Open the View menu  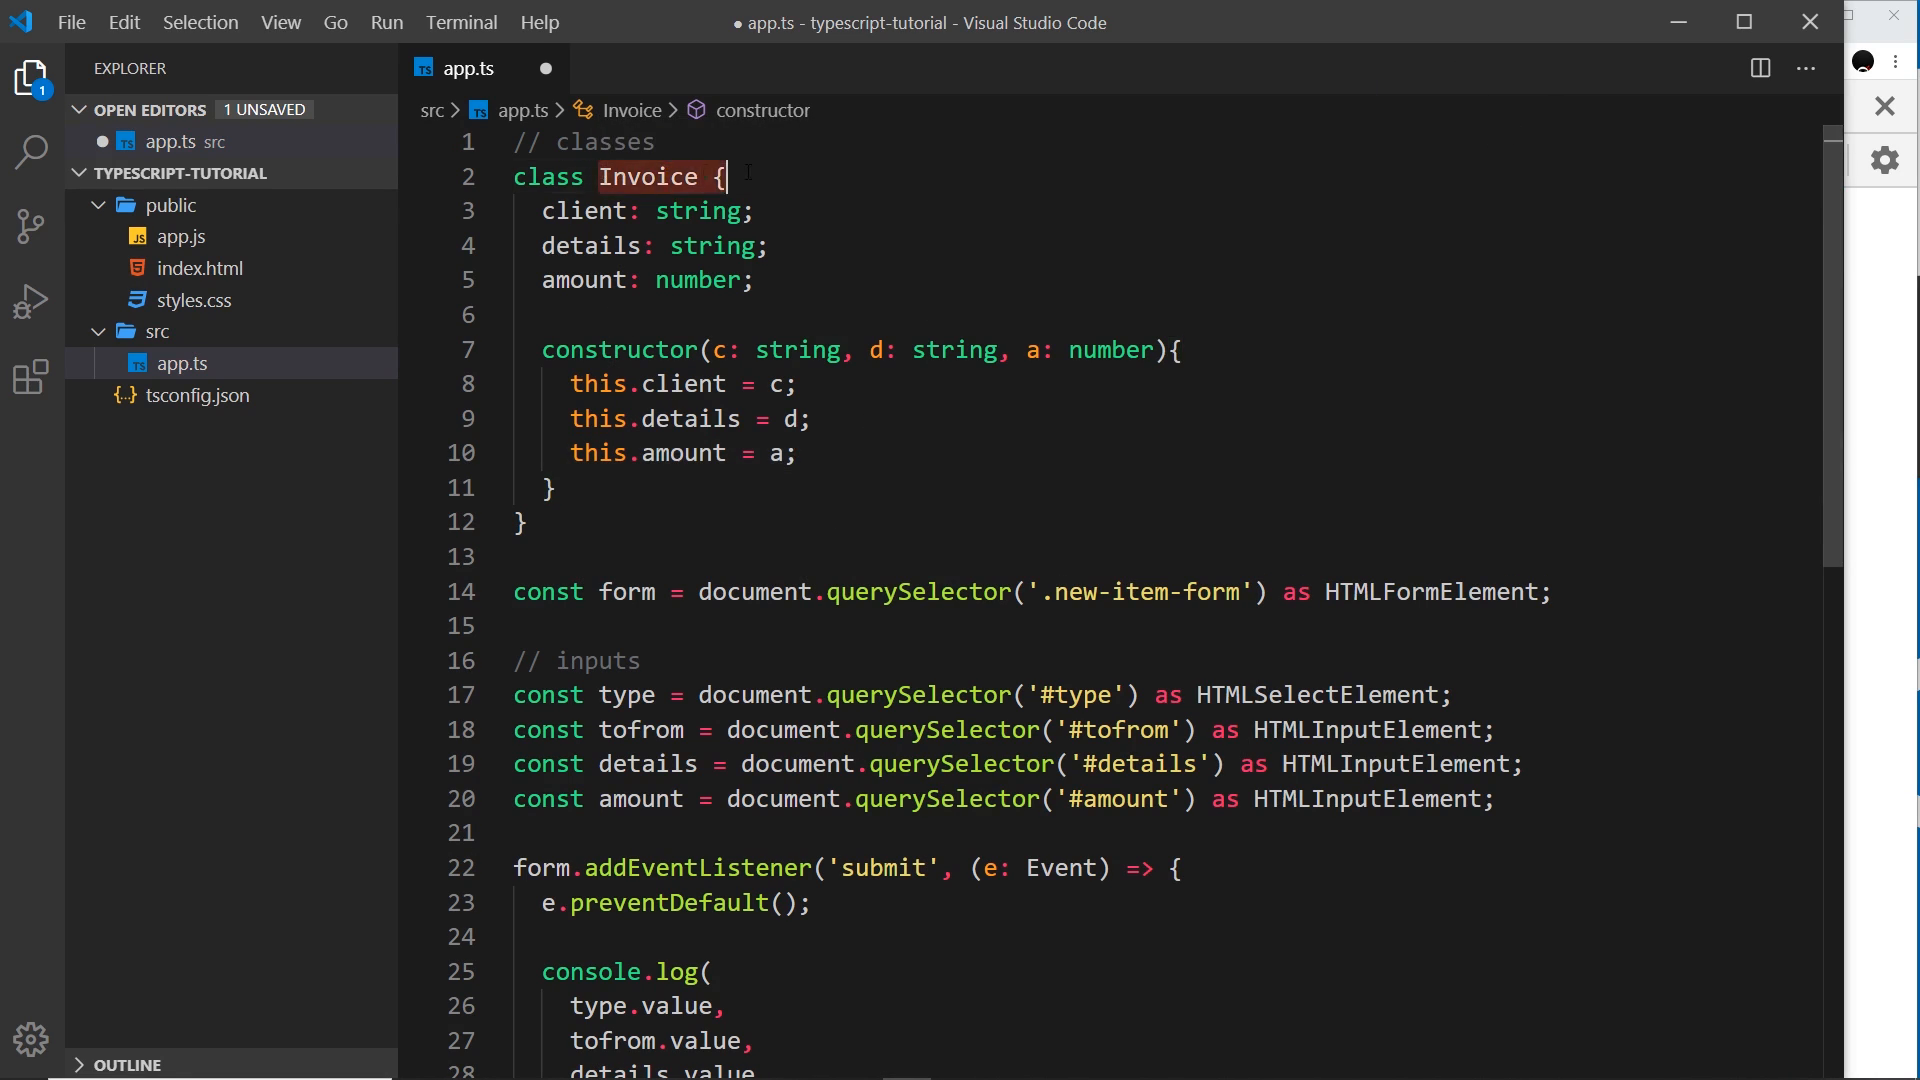point(281,22)
